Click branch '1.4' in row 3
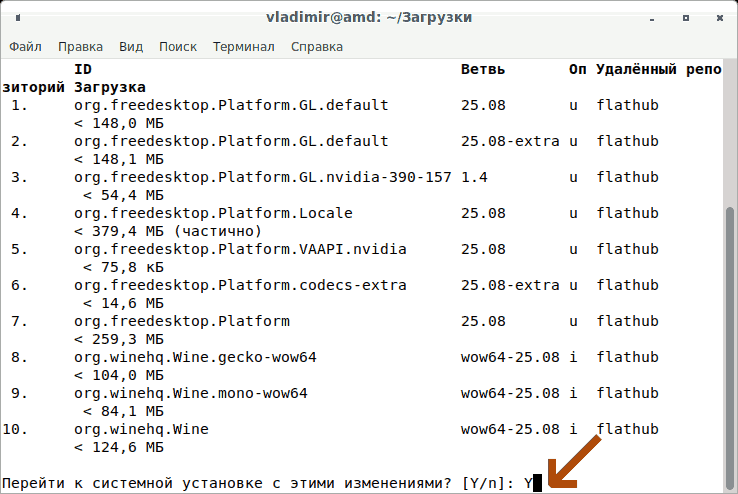Image resolution: width=738 pixels, height=494 pixels. [x=474, y=177]
